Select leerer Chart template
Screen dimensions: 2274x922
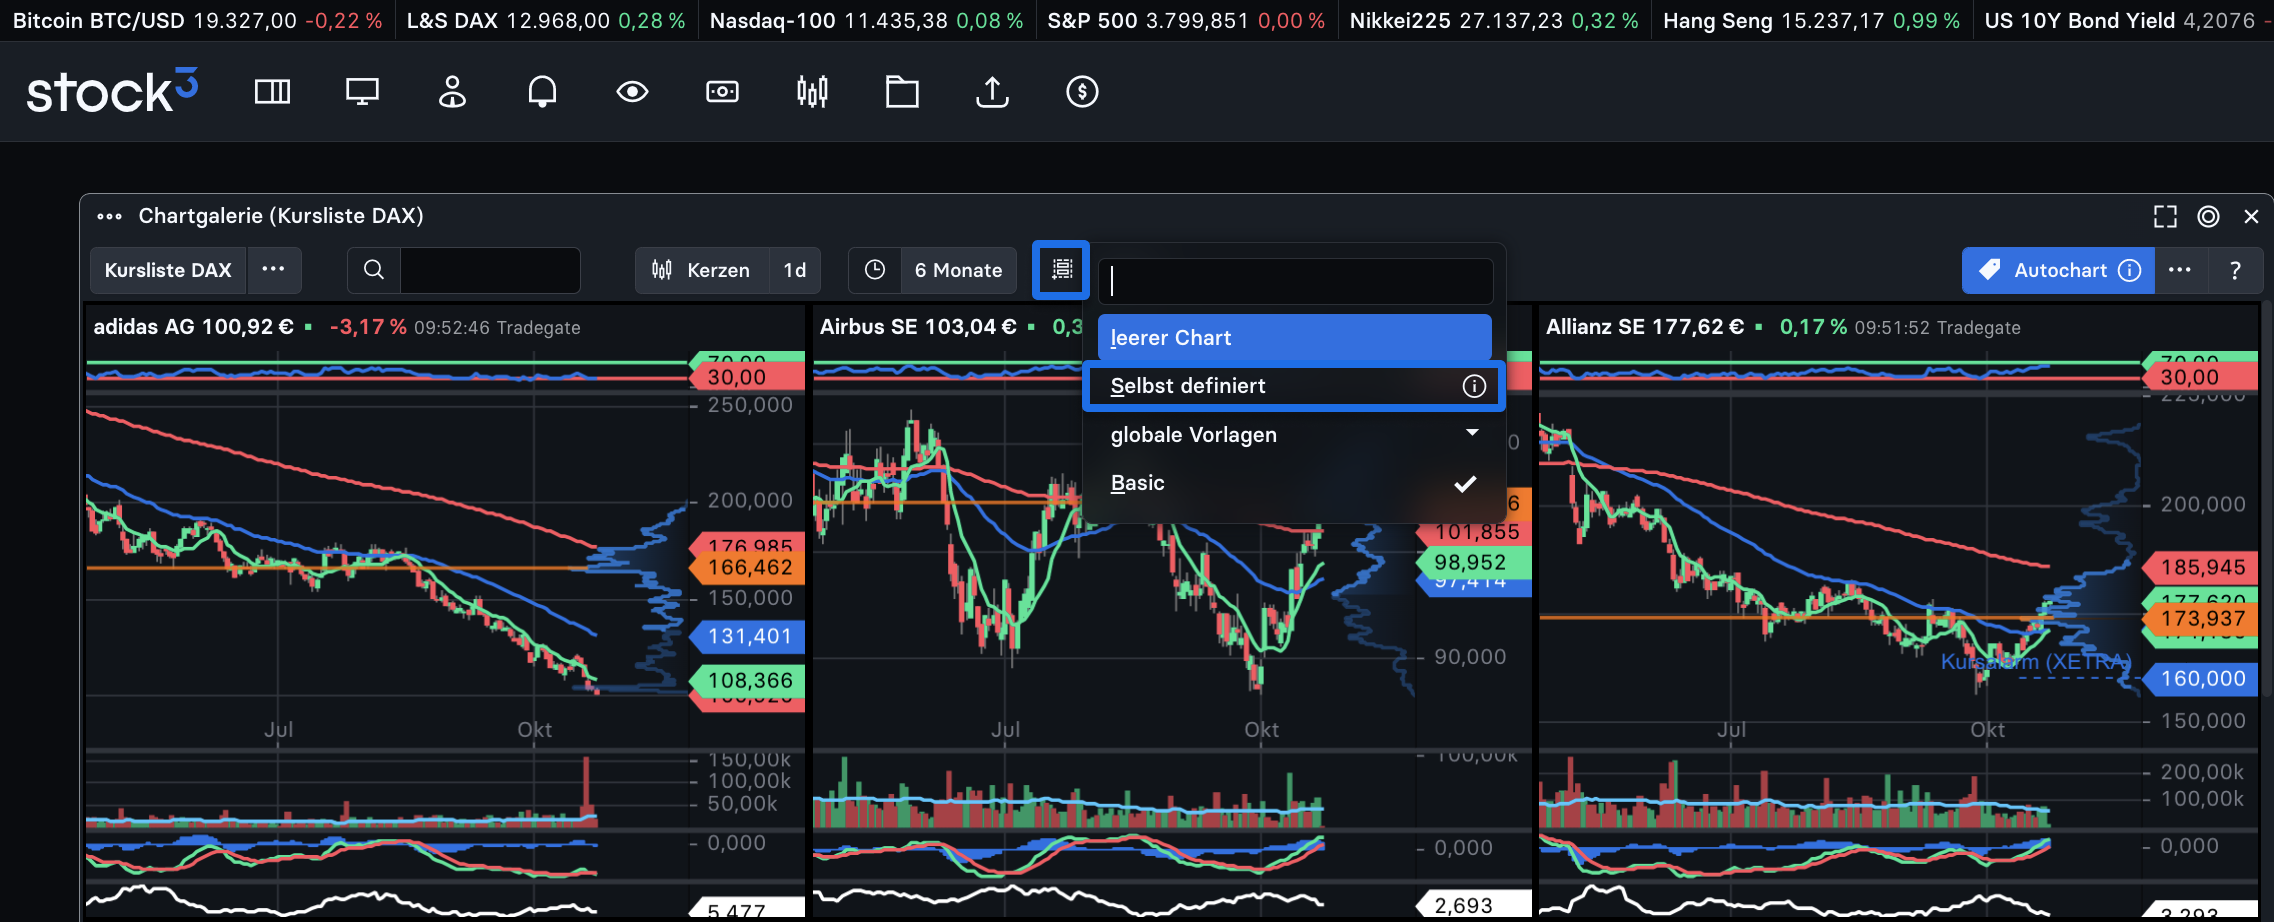[1294, 338]
